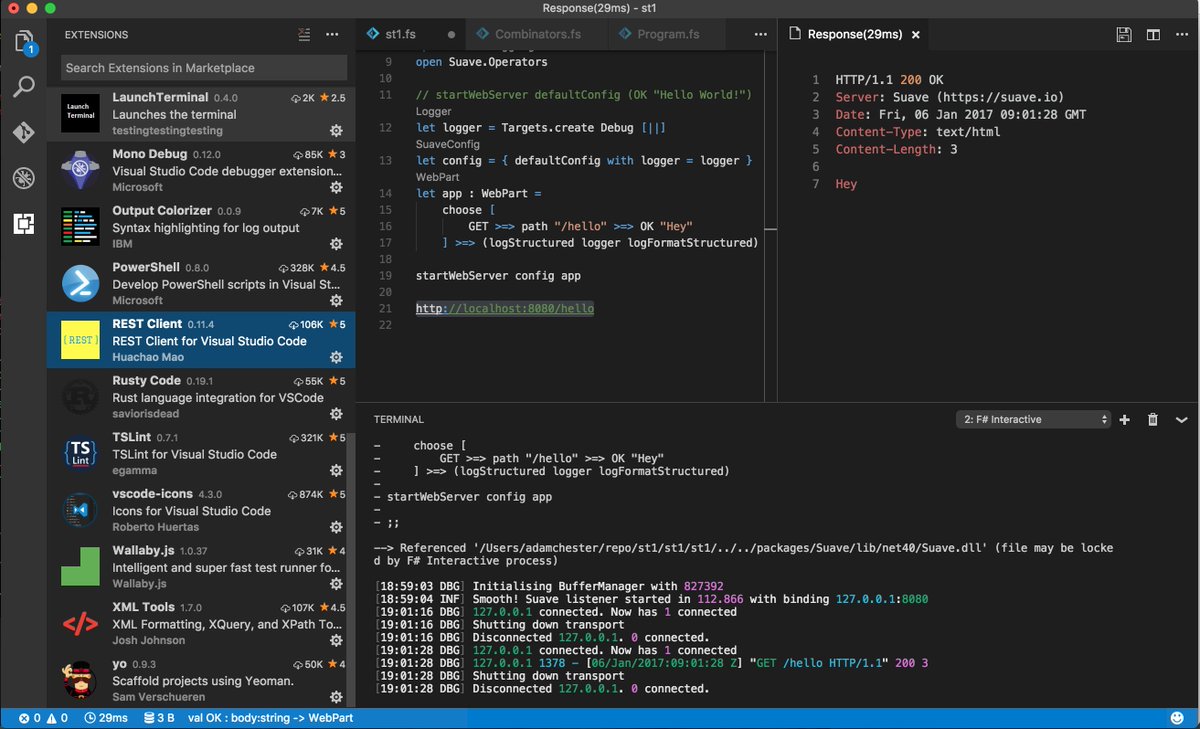Switch to the st1.fs tab
Screen dimensions: 1200x729
pos(412,35)
